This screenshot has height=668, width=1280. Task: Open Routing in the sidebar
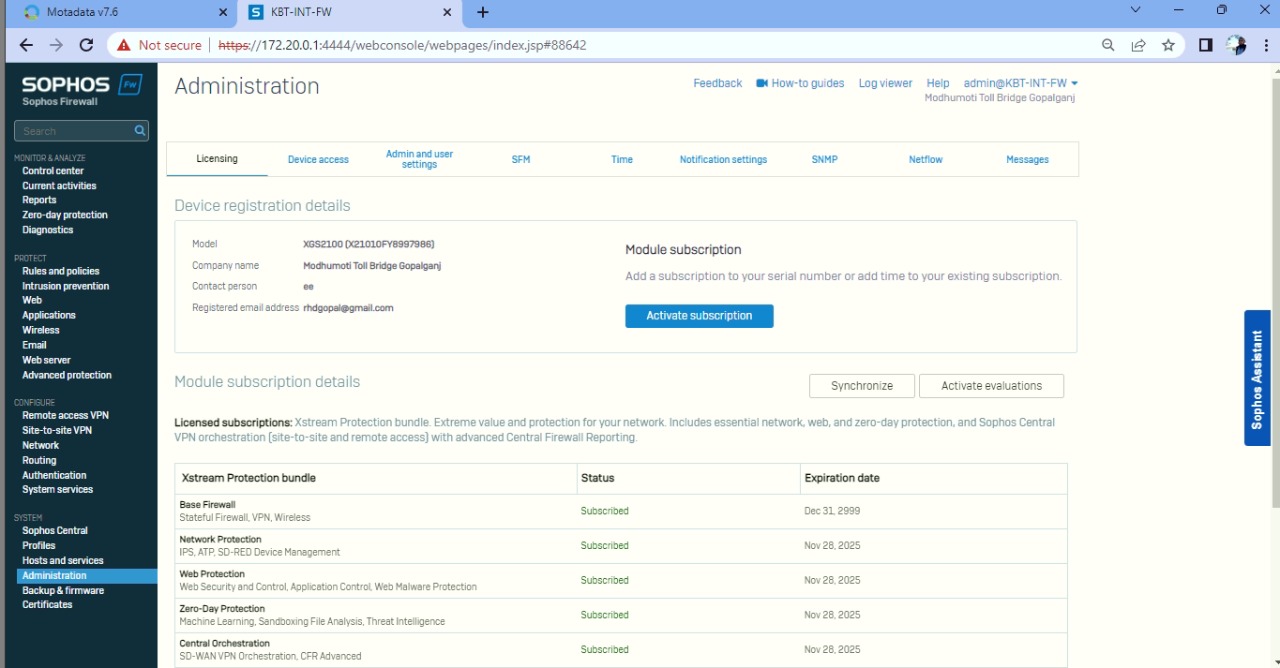click(x=39, y=461)
